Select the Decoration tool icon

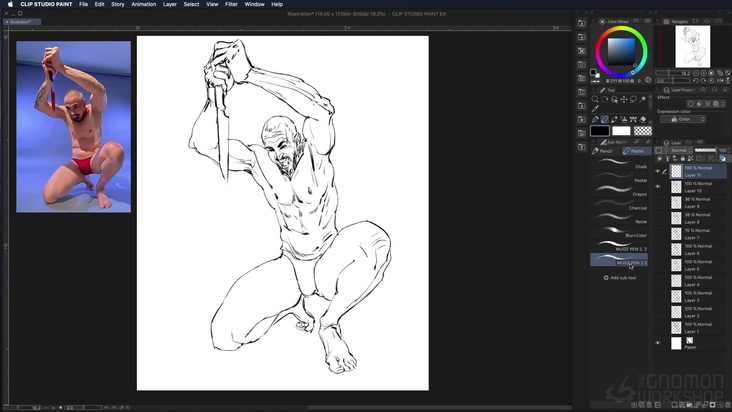pos(633,119)
